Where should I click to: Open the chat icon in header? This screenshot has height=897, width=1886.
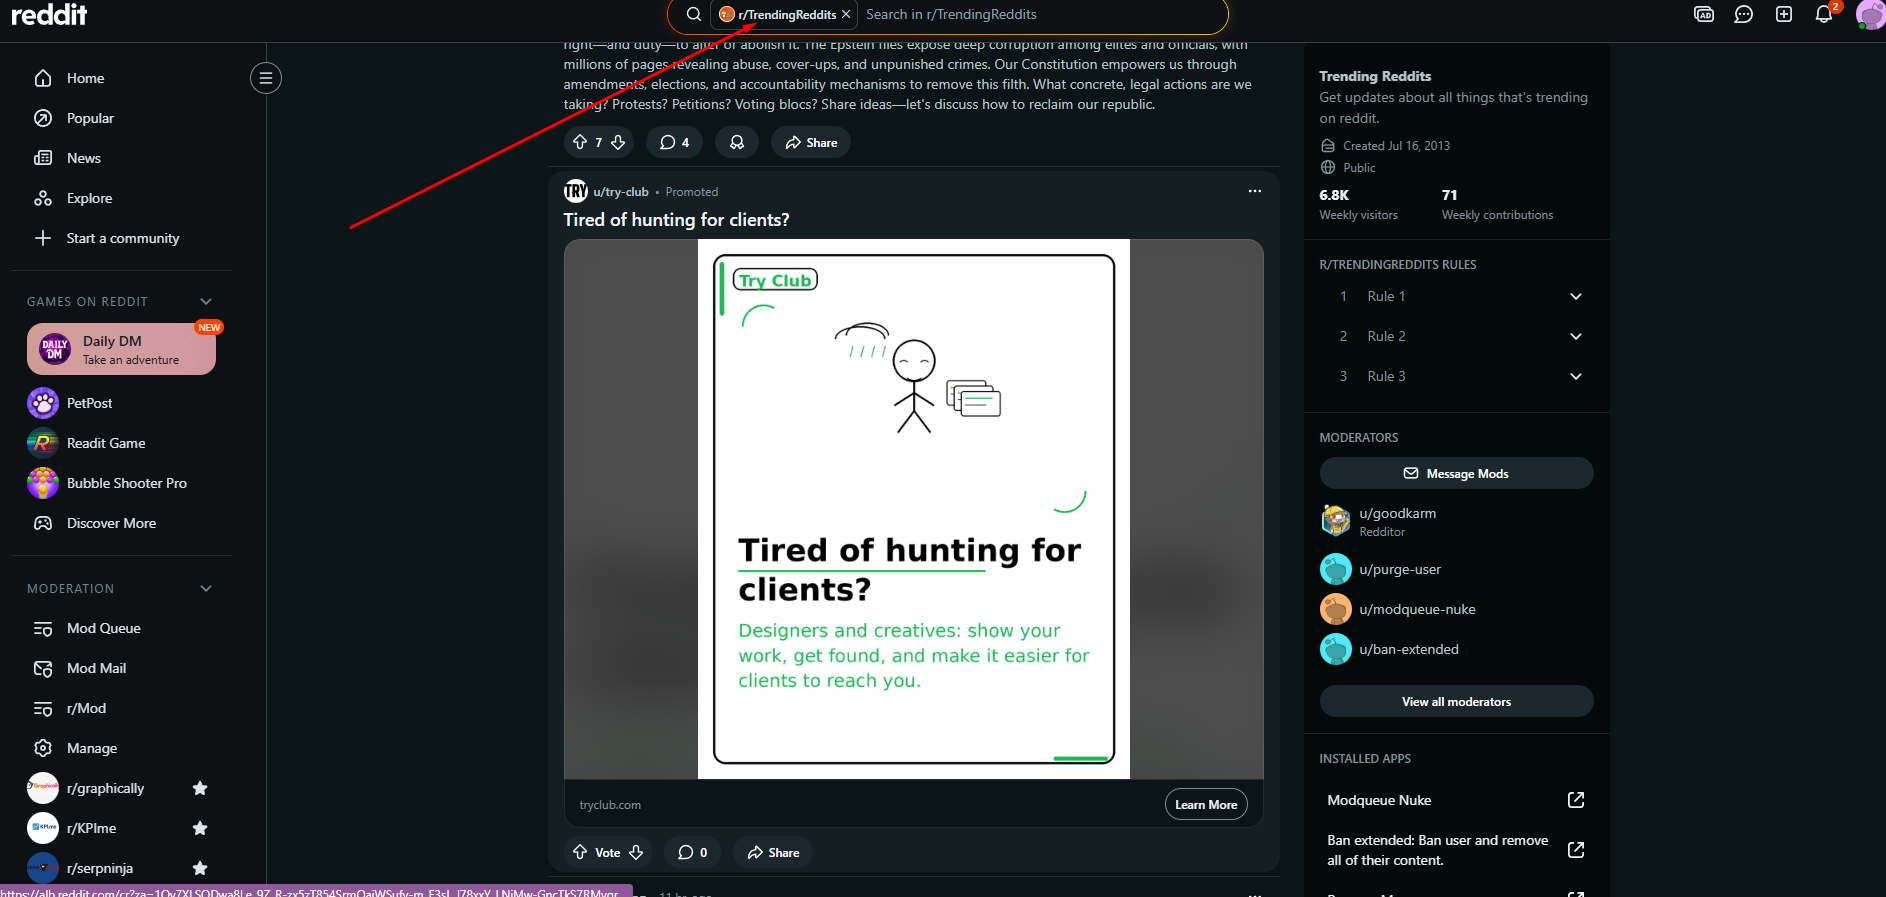pos(1744,14)
